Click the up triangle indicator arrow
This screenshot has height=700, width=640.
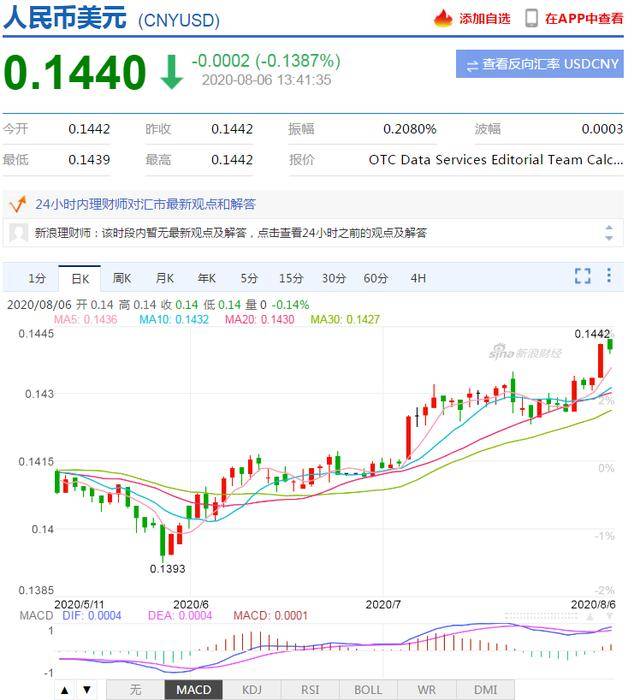point(65,690)
